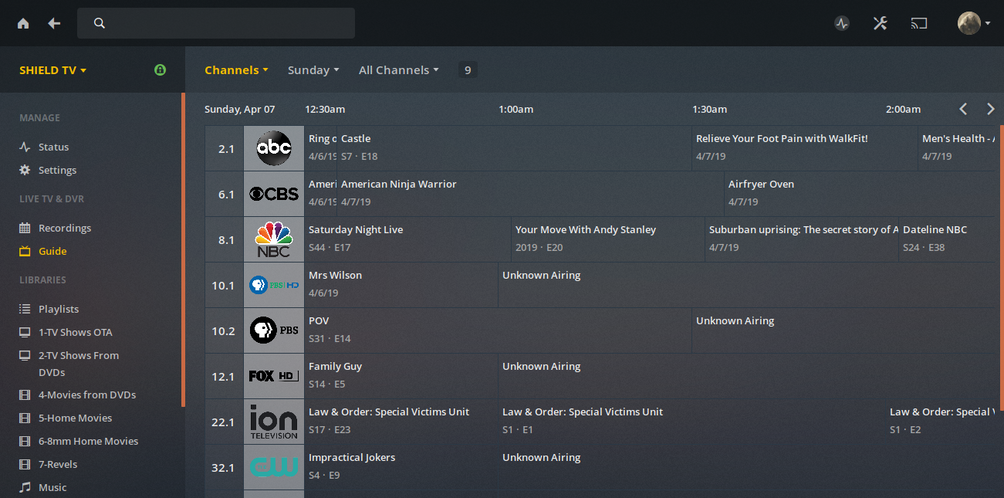The image size is (1004, 498).
Task: Click the 1:30am time header
Action: [709, 109]
